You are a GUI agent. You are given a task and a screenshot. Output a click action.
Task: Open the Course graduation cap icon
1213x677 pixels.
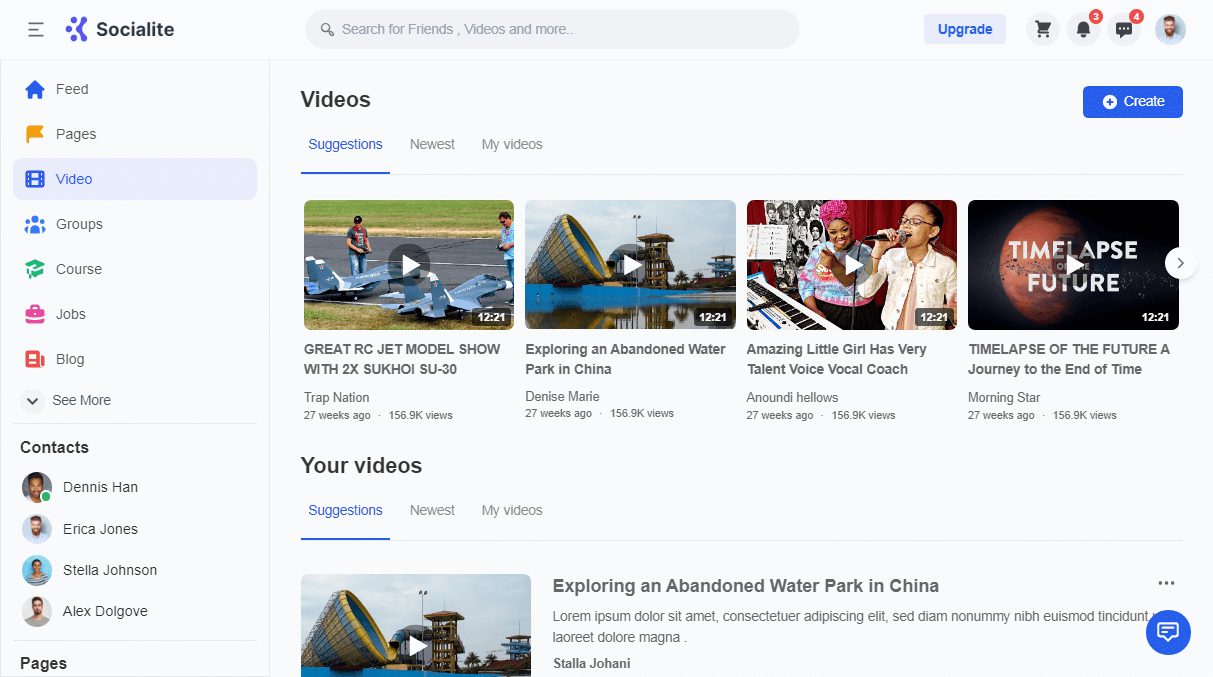coord(35,269)
